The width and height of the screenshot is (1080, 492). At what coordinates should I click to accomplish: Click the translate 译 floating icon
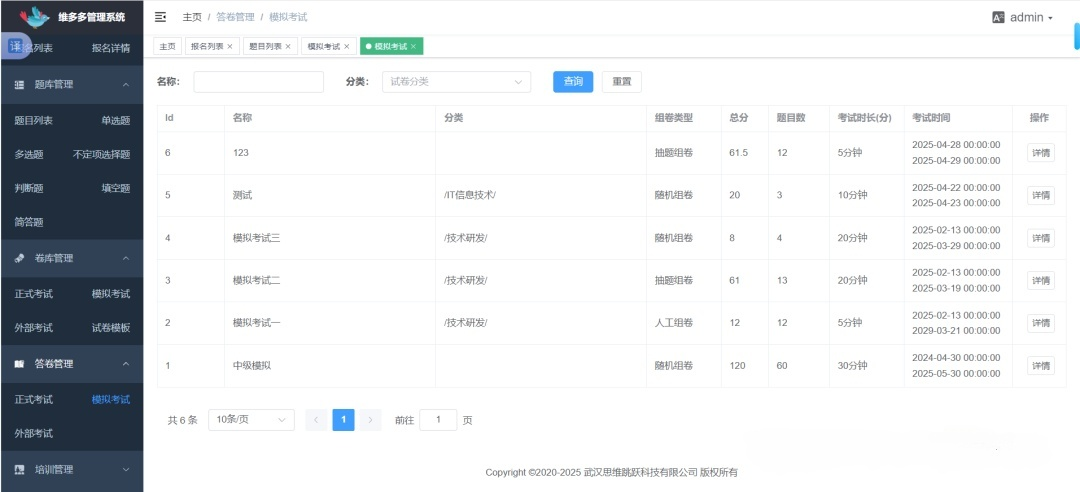pos(15,46)
